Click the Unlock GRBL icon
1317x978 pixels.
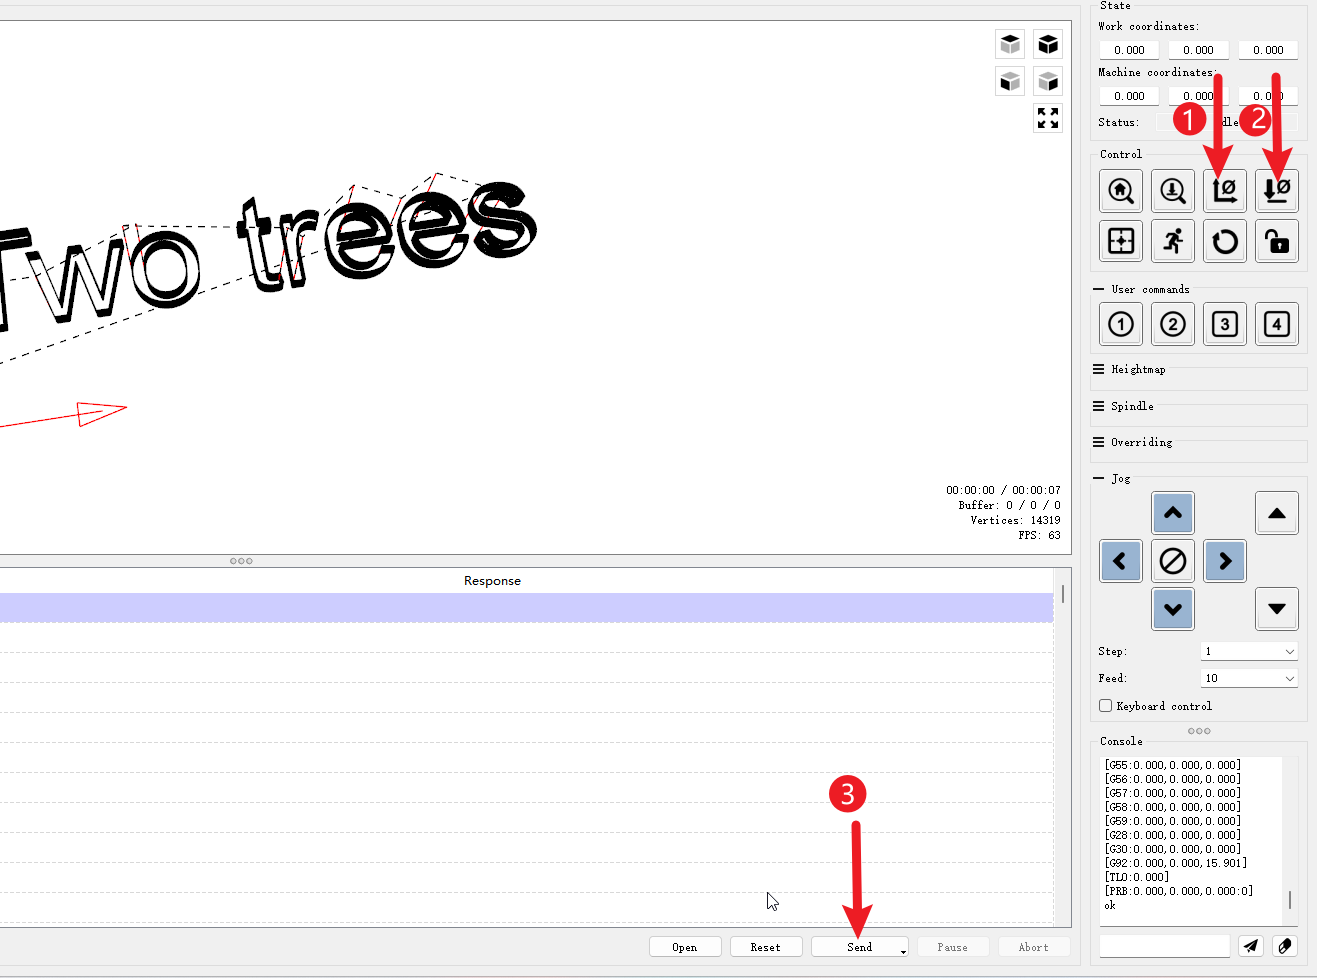[x=1277, y=240]
